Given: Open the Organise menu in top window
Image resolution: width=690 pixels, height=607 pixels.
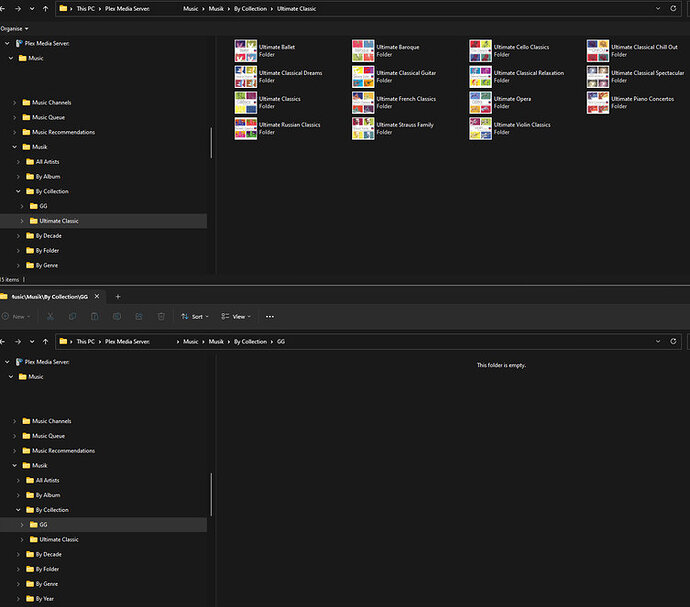Looking at the screenshot, I should (15, 29).
